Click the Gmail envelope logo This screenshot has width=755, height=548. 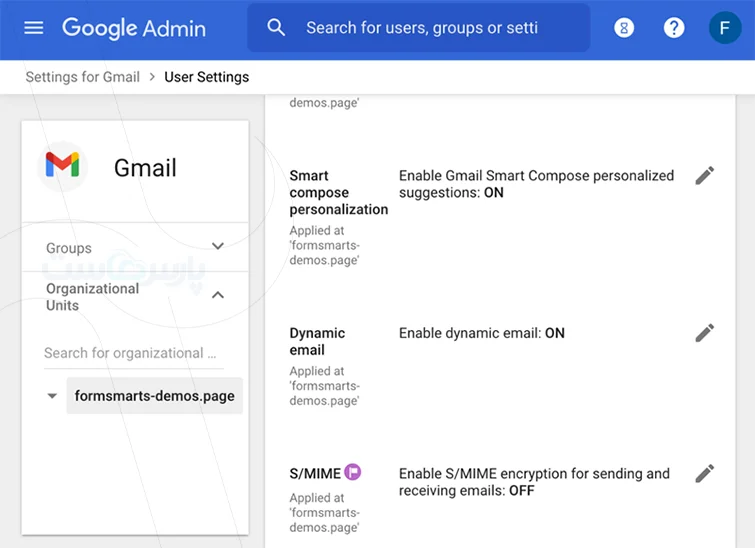[63, 165]
